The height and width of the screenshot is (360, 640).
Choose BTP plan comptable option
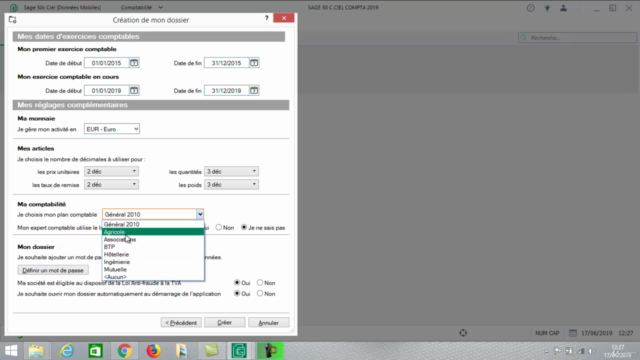(153, 247)
